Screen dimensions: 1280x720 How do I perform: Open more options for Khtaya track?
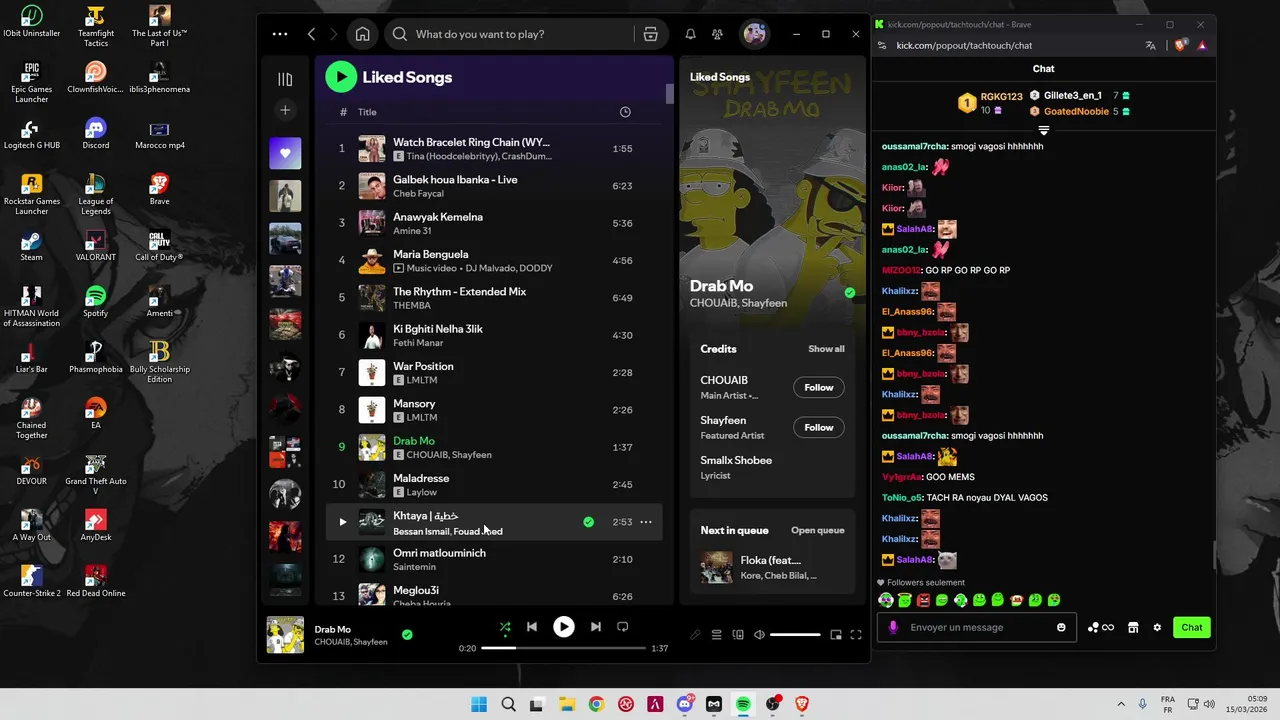tap(646, 522)
